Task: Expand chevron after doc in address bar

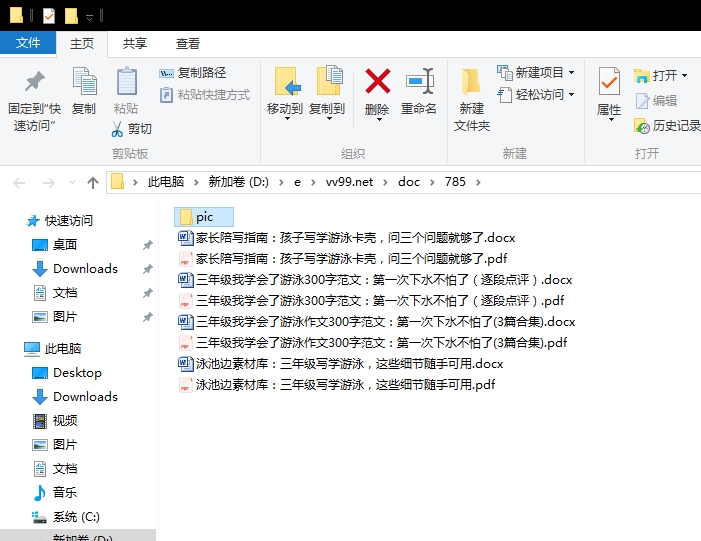Action: tap(432, 182)
